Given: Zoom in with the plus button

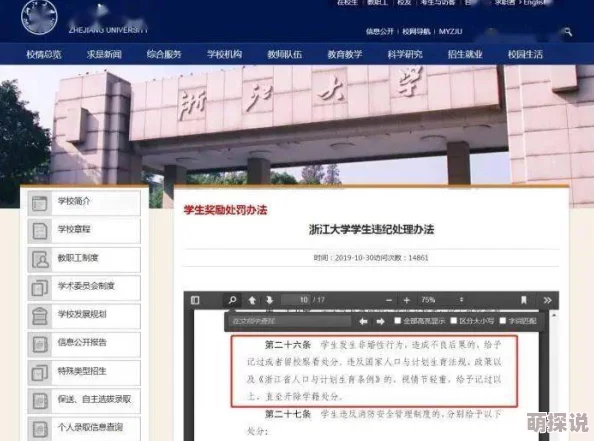Looking at the screenshot, I should [406, 300].
